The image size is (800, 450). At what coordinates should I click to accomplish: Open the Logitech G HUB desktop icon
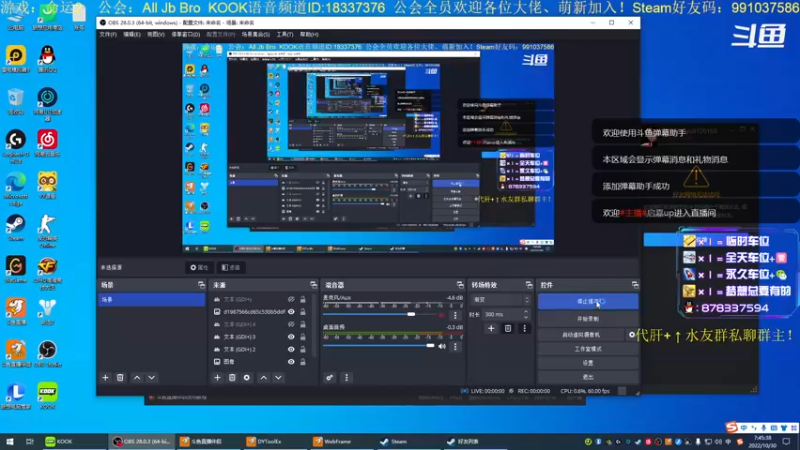(16, 145)
